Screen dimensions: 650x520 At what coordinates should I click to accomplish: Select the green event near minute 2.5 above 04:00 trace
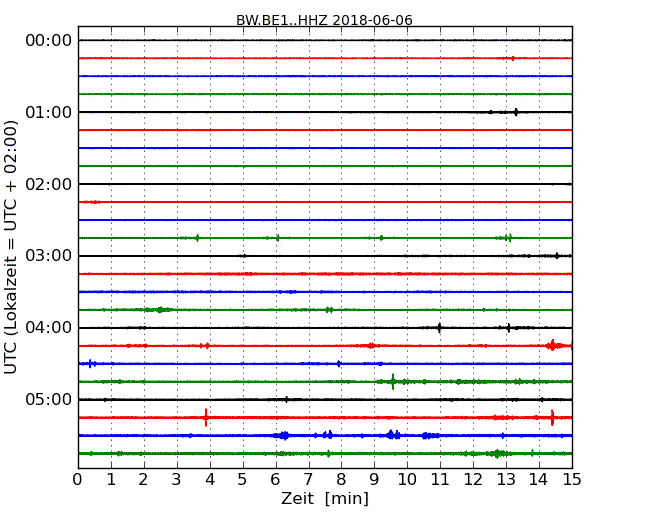coord(160,310)
